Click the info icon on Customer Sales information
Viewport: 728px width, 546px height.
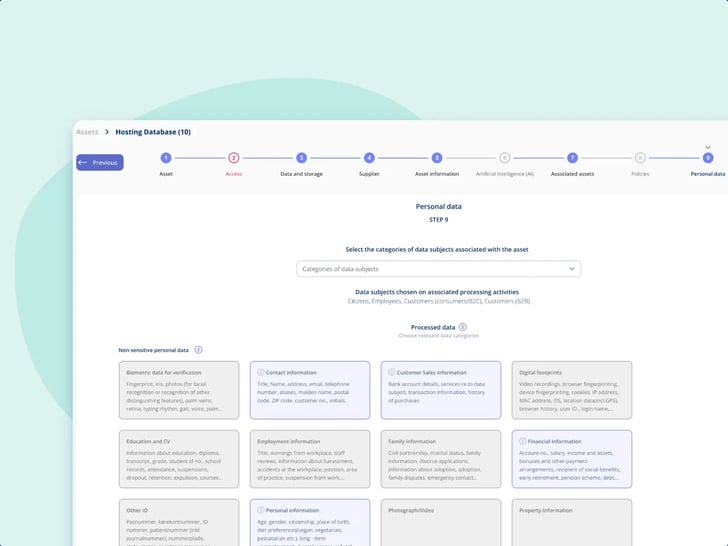coord(392,372)
